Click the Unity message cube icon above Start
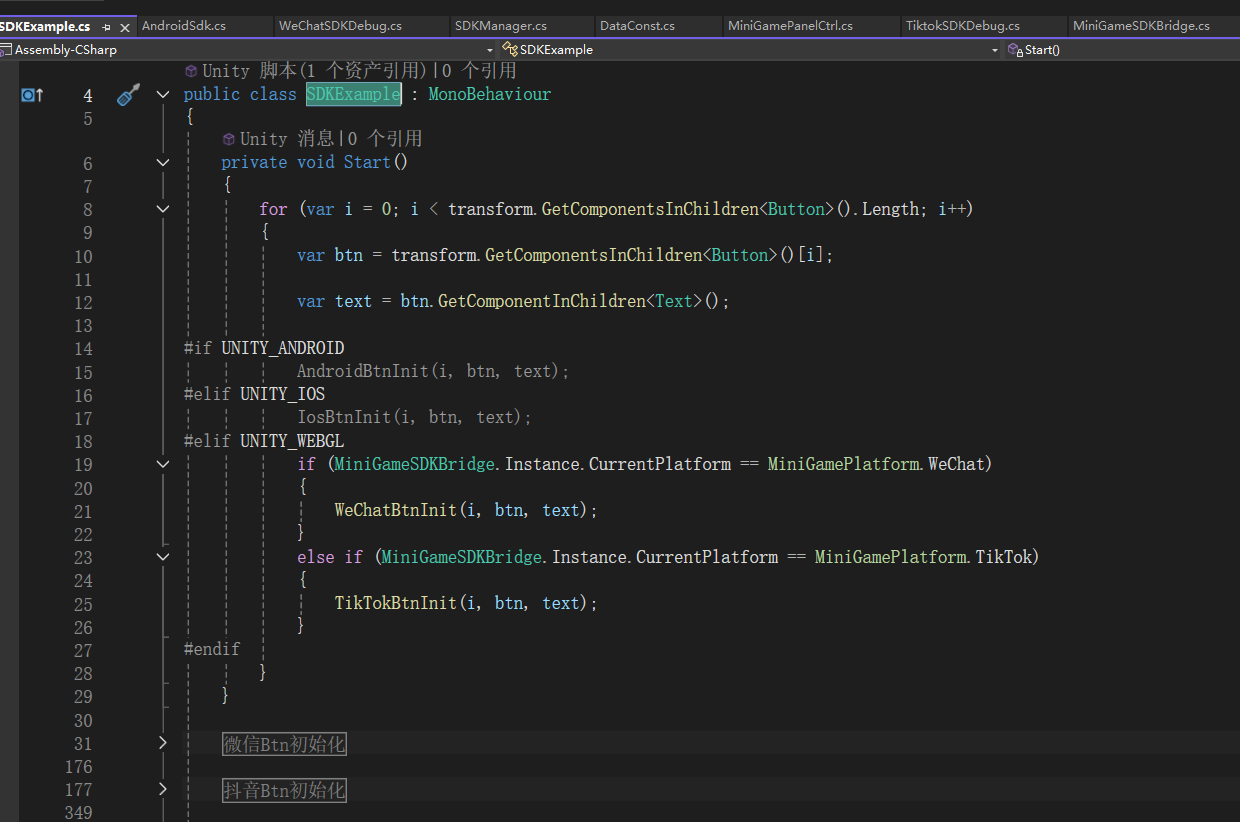 (x=229, y=139)
